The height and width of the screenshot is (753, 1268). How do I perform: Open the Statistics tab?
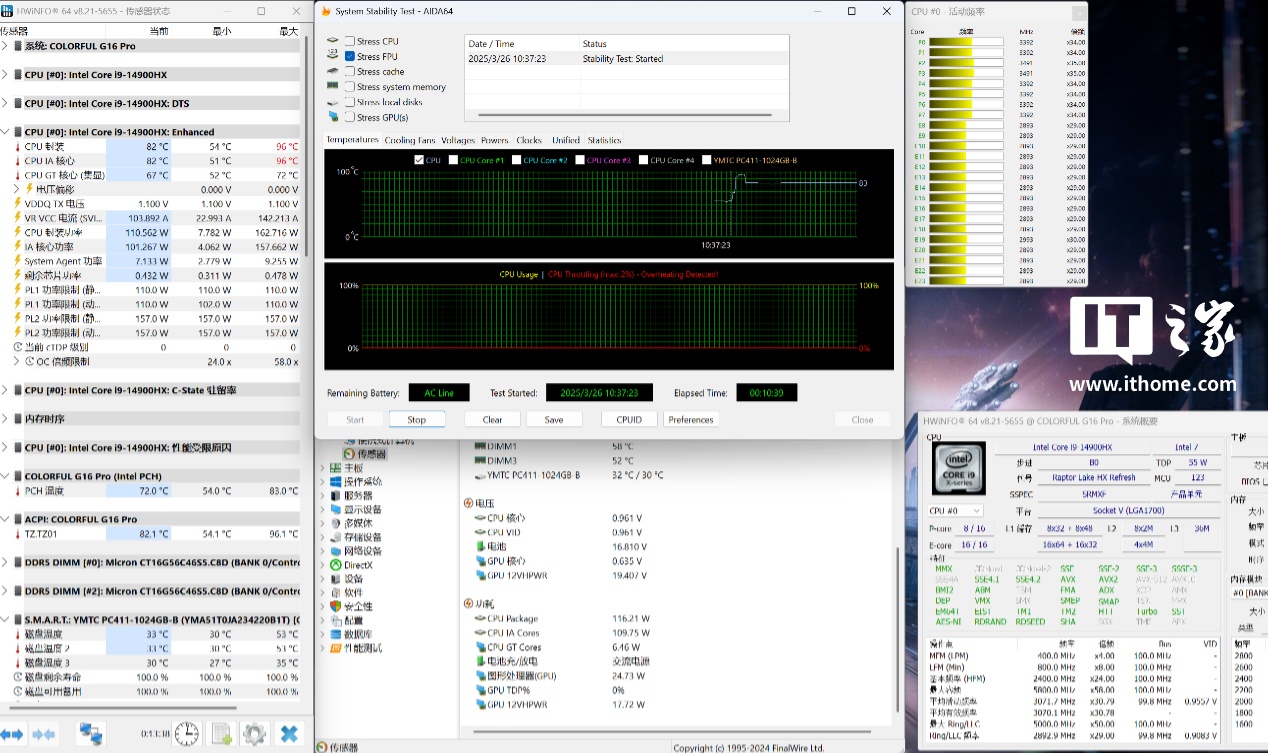604,140
